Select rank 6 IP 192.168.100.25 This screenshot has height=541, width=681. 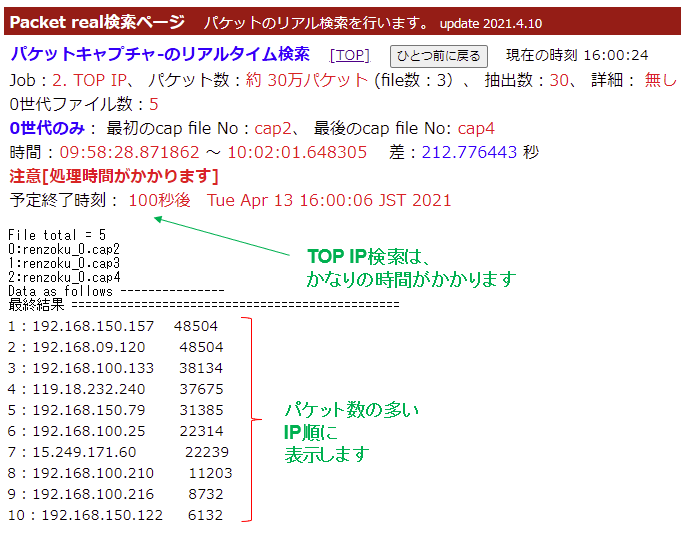click(89, 431)
